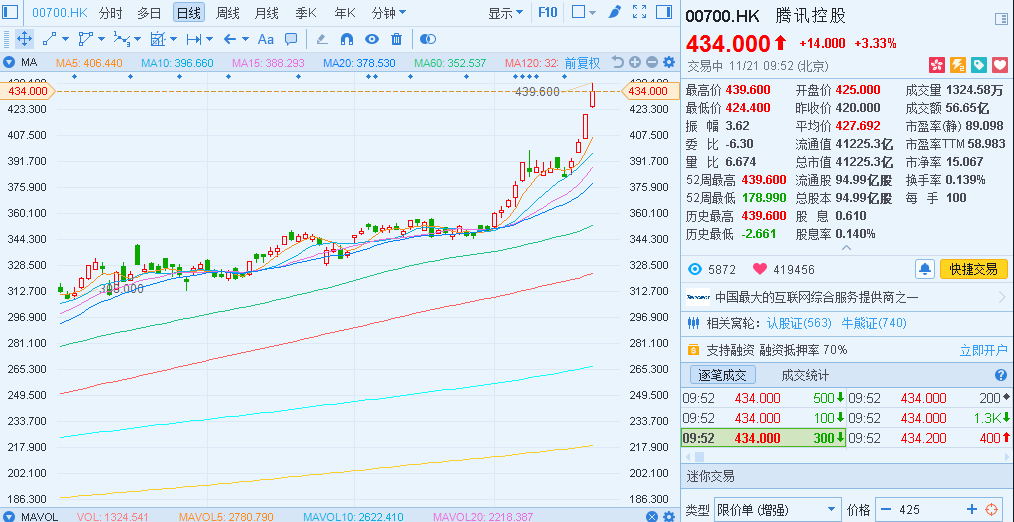This screenshot has width=1014, height=522.
Task: Increase price with plus stepper
Action: (971, 509)
